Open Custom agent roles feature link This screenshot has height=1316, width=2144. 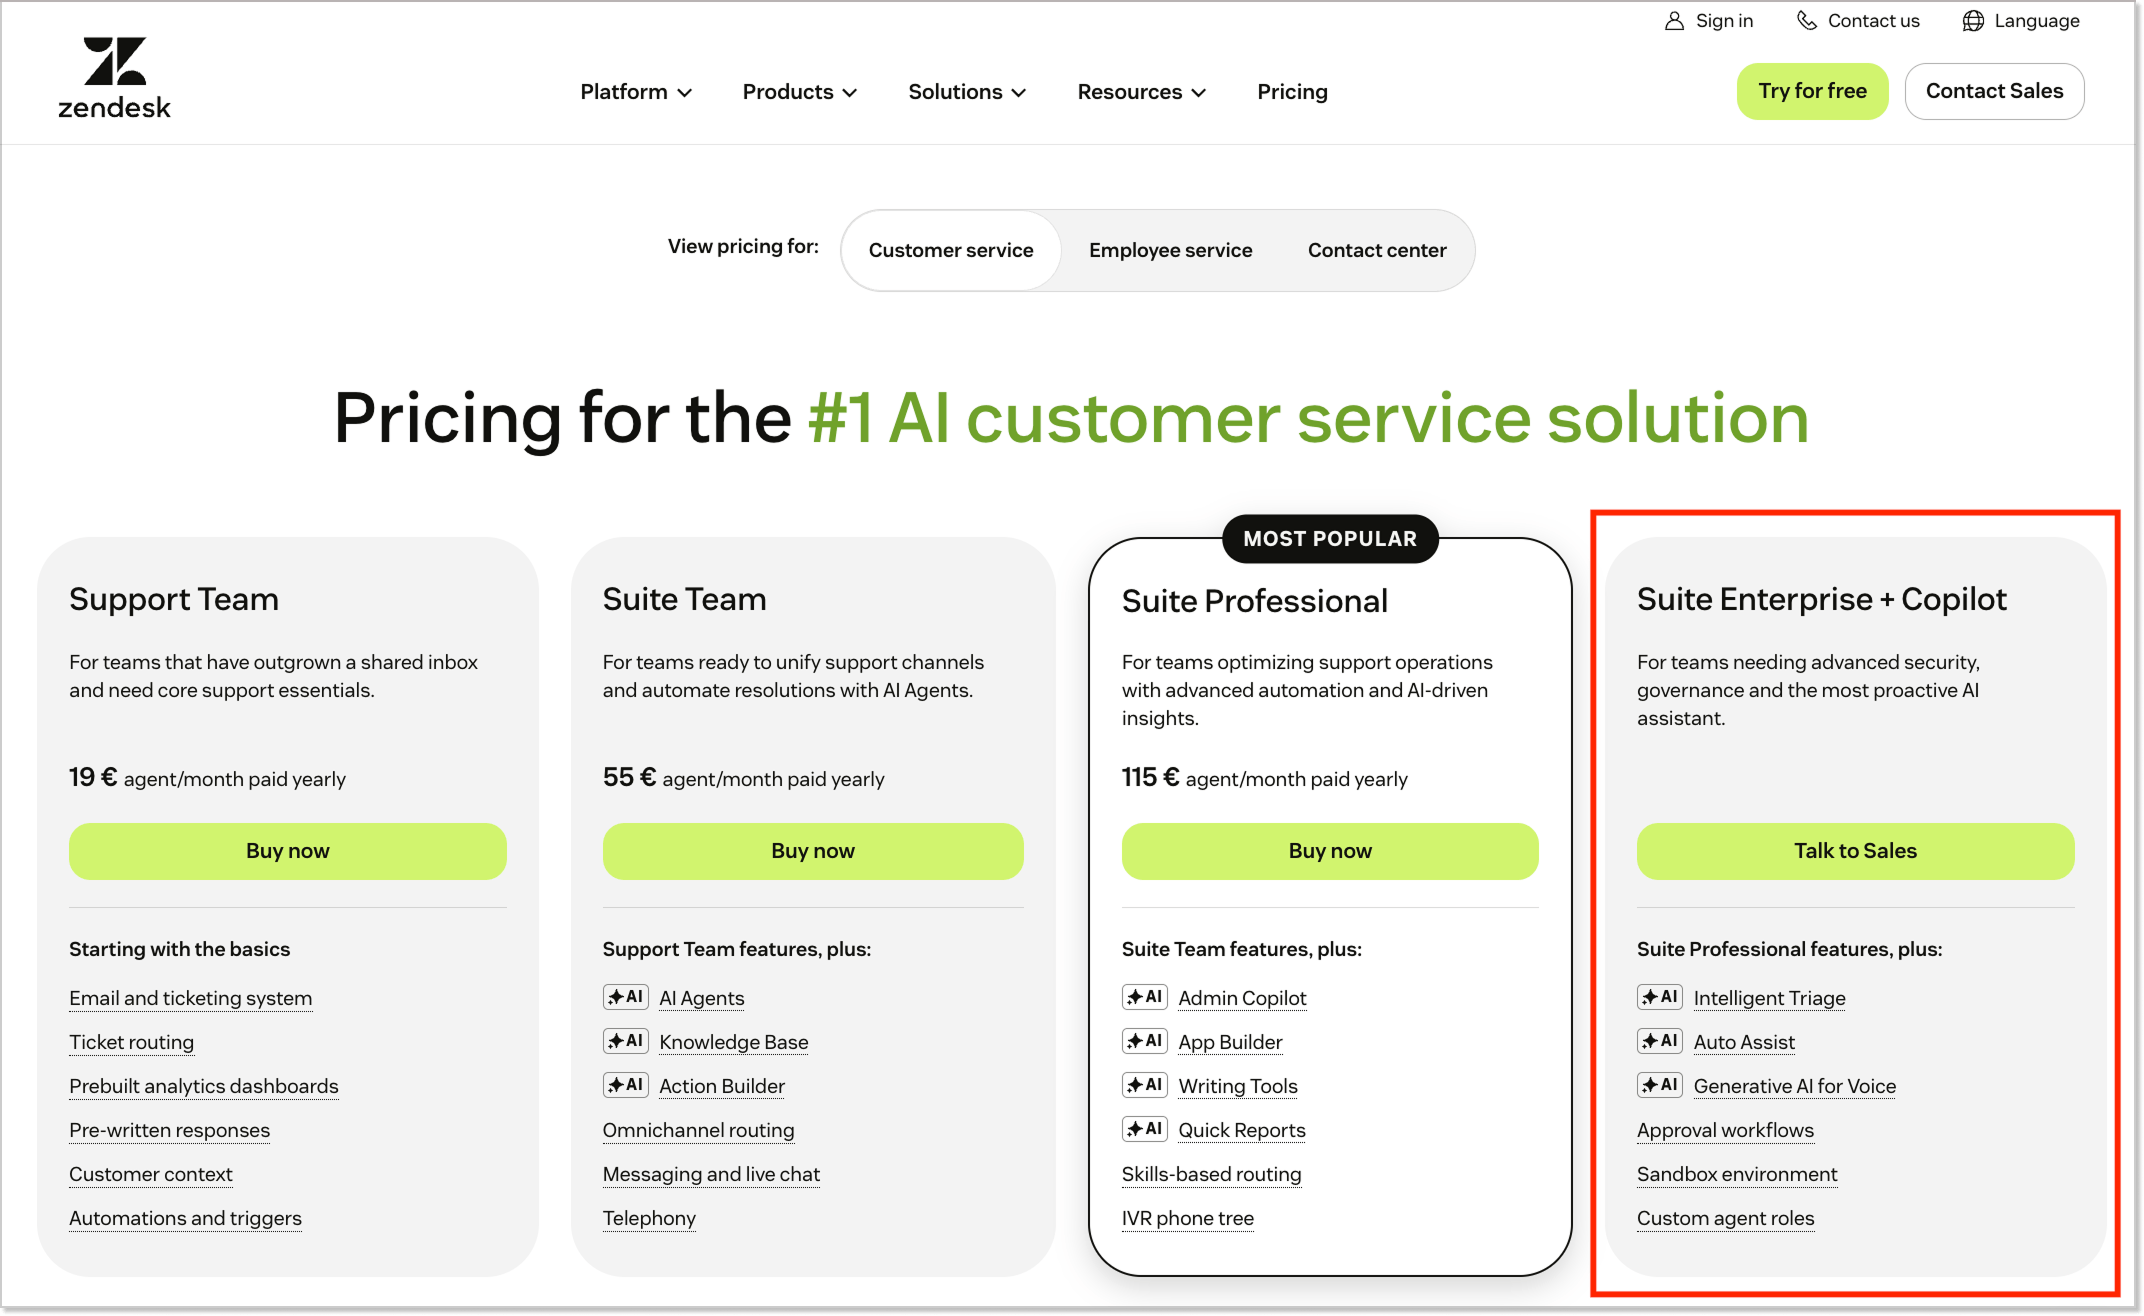[1725, 1218]
